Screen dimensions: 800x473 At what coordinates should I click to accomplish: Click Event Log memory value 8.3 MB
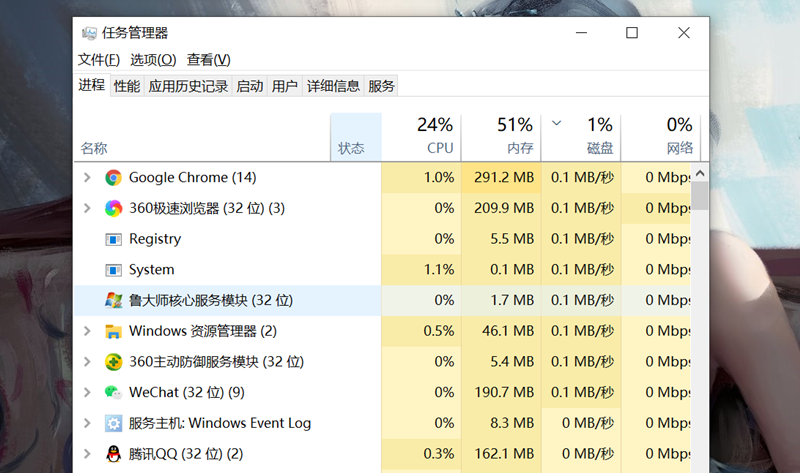[x=512, y=423]
